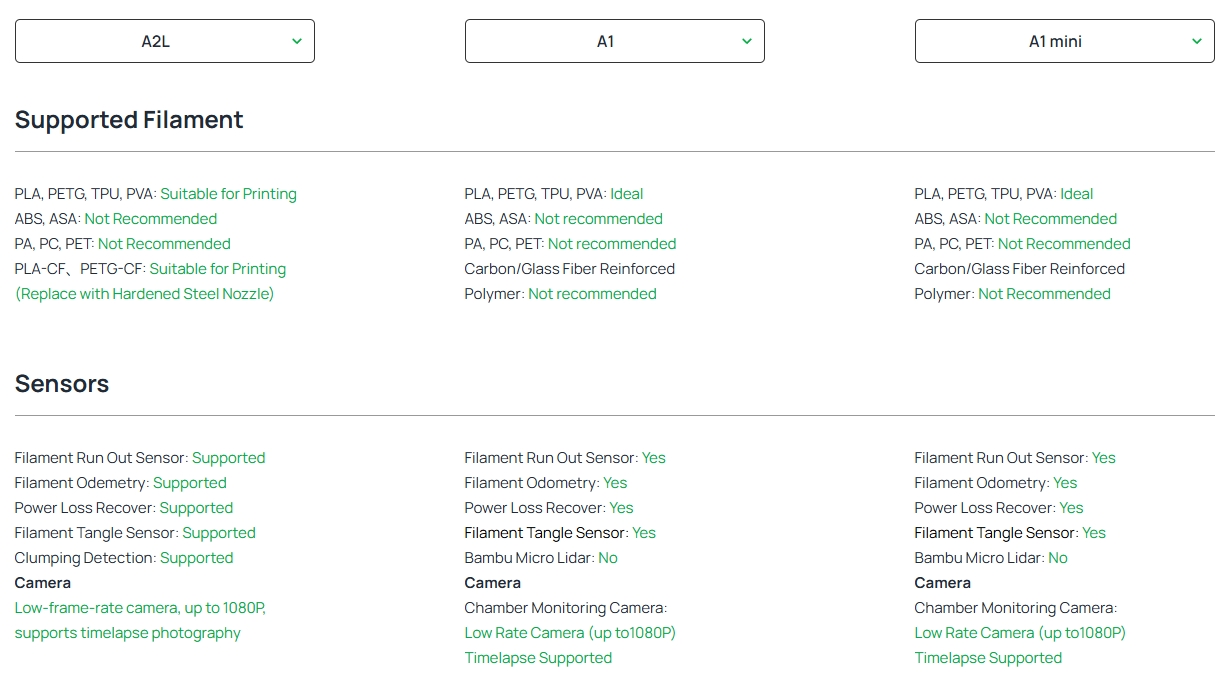The height and width of the screenshot is (677, 1219).
Task: Click the A1 dropdown chevron arrow
Action: click(x=746, y=41)
